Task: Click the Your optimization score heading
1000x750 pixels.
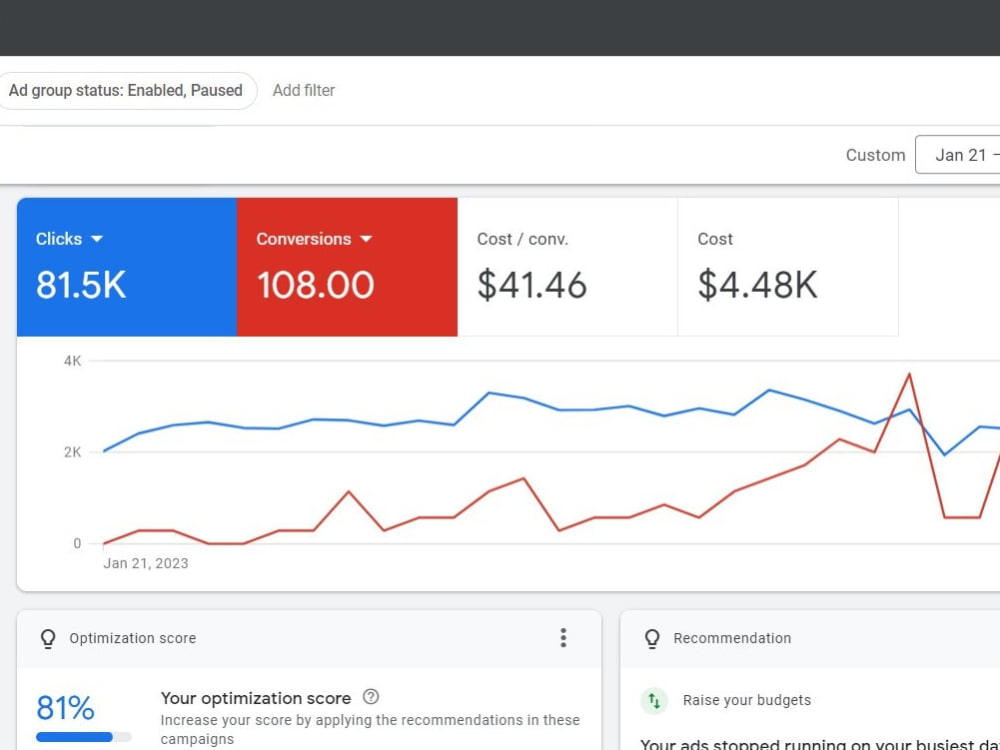Action: point(256,698)
